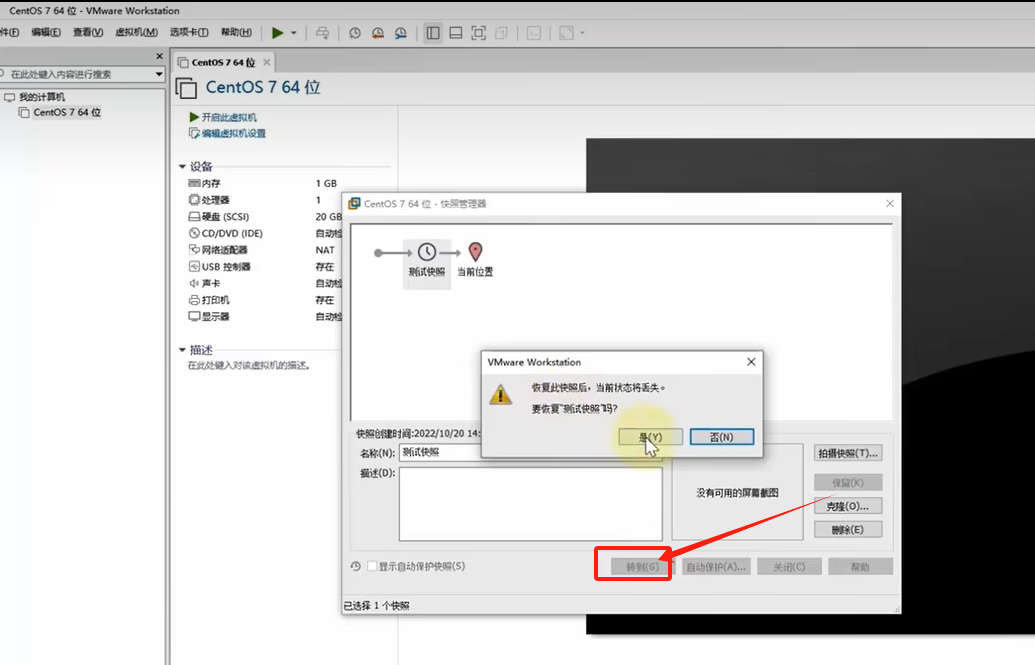Confirm restore with the 是(Y) button
The height and width of the screenshot is (665, 1035).
click(651, 437)
